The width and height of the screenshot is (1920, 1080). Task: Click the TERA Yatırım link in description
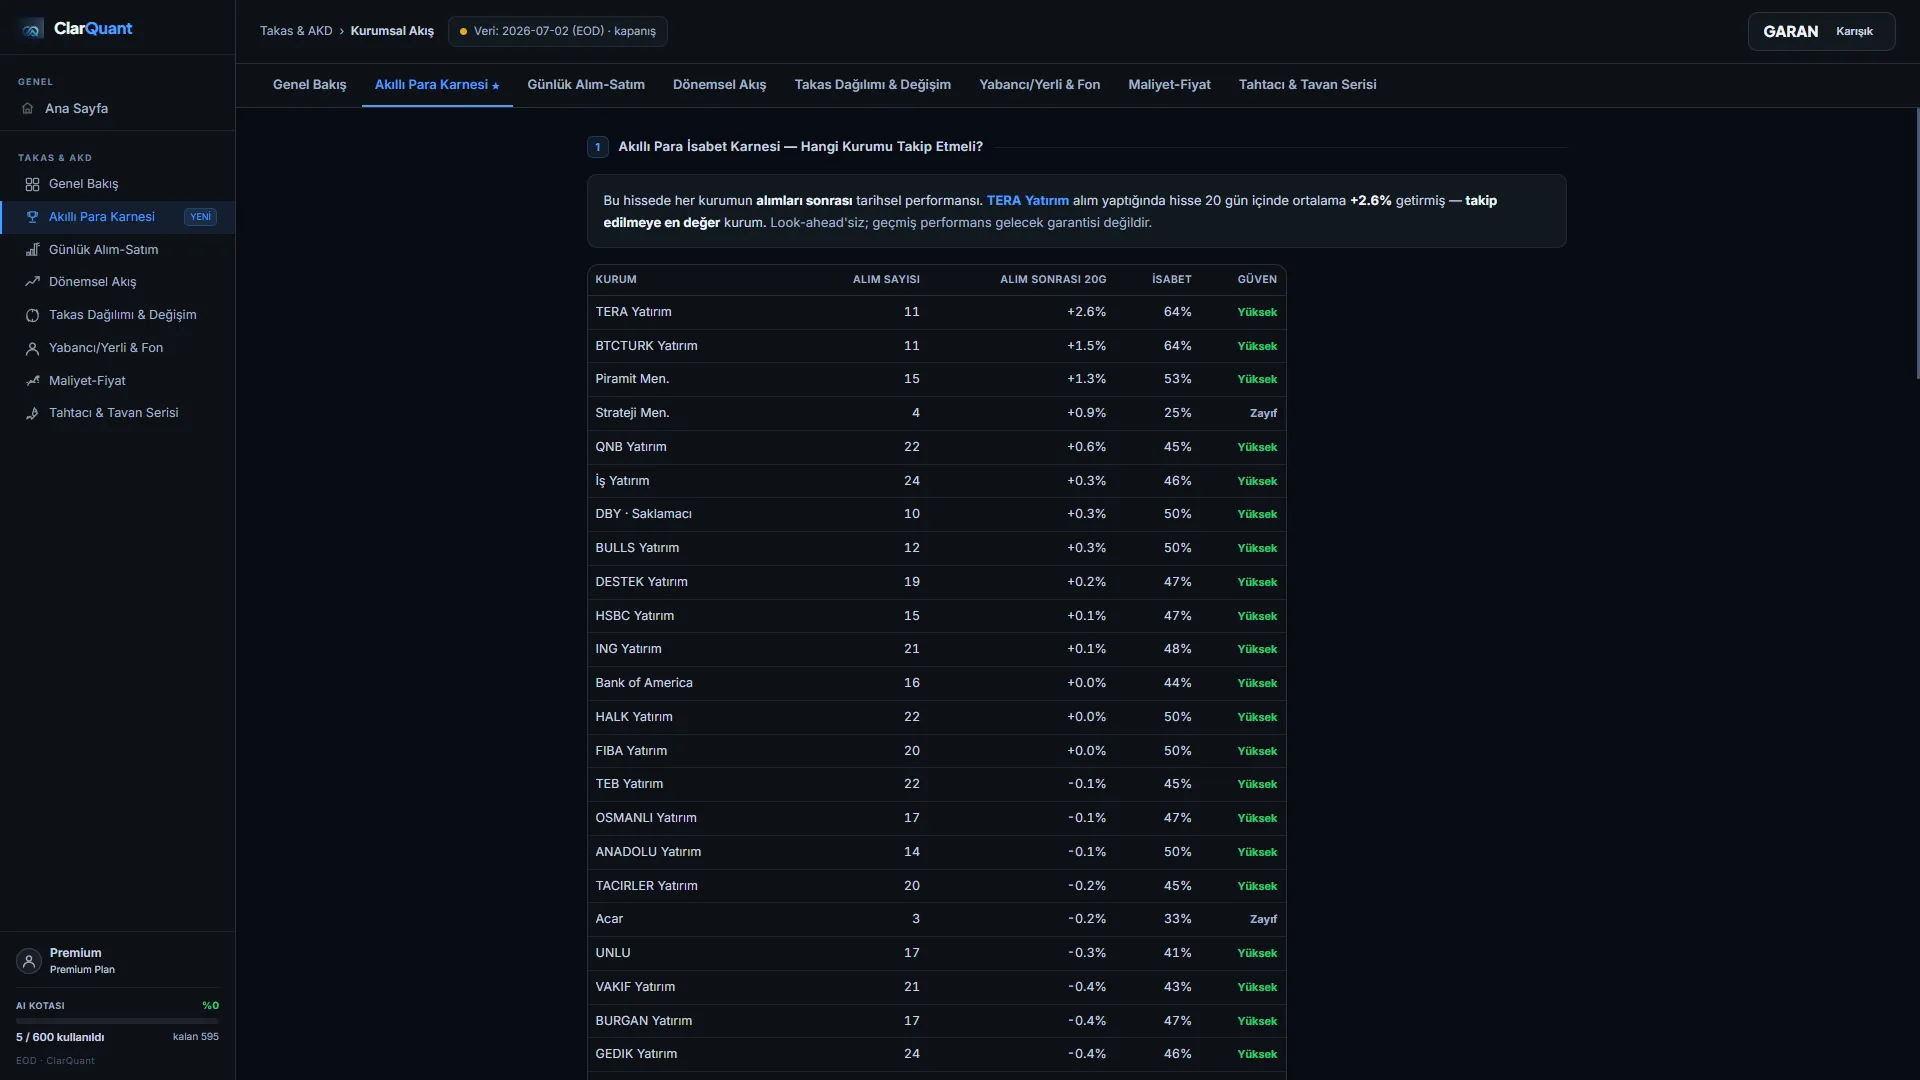1027,201
